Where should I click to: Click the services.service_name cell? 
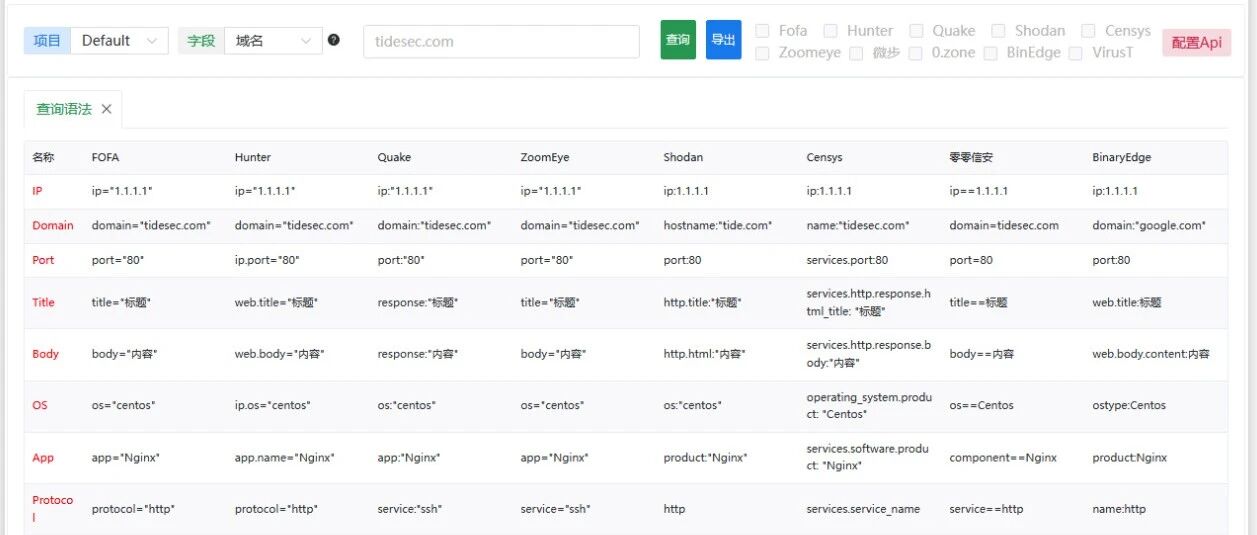tap(863, 509)
